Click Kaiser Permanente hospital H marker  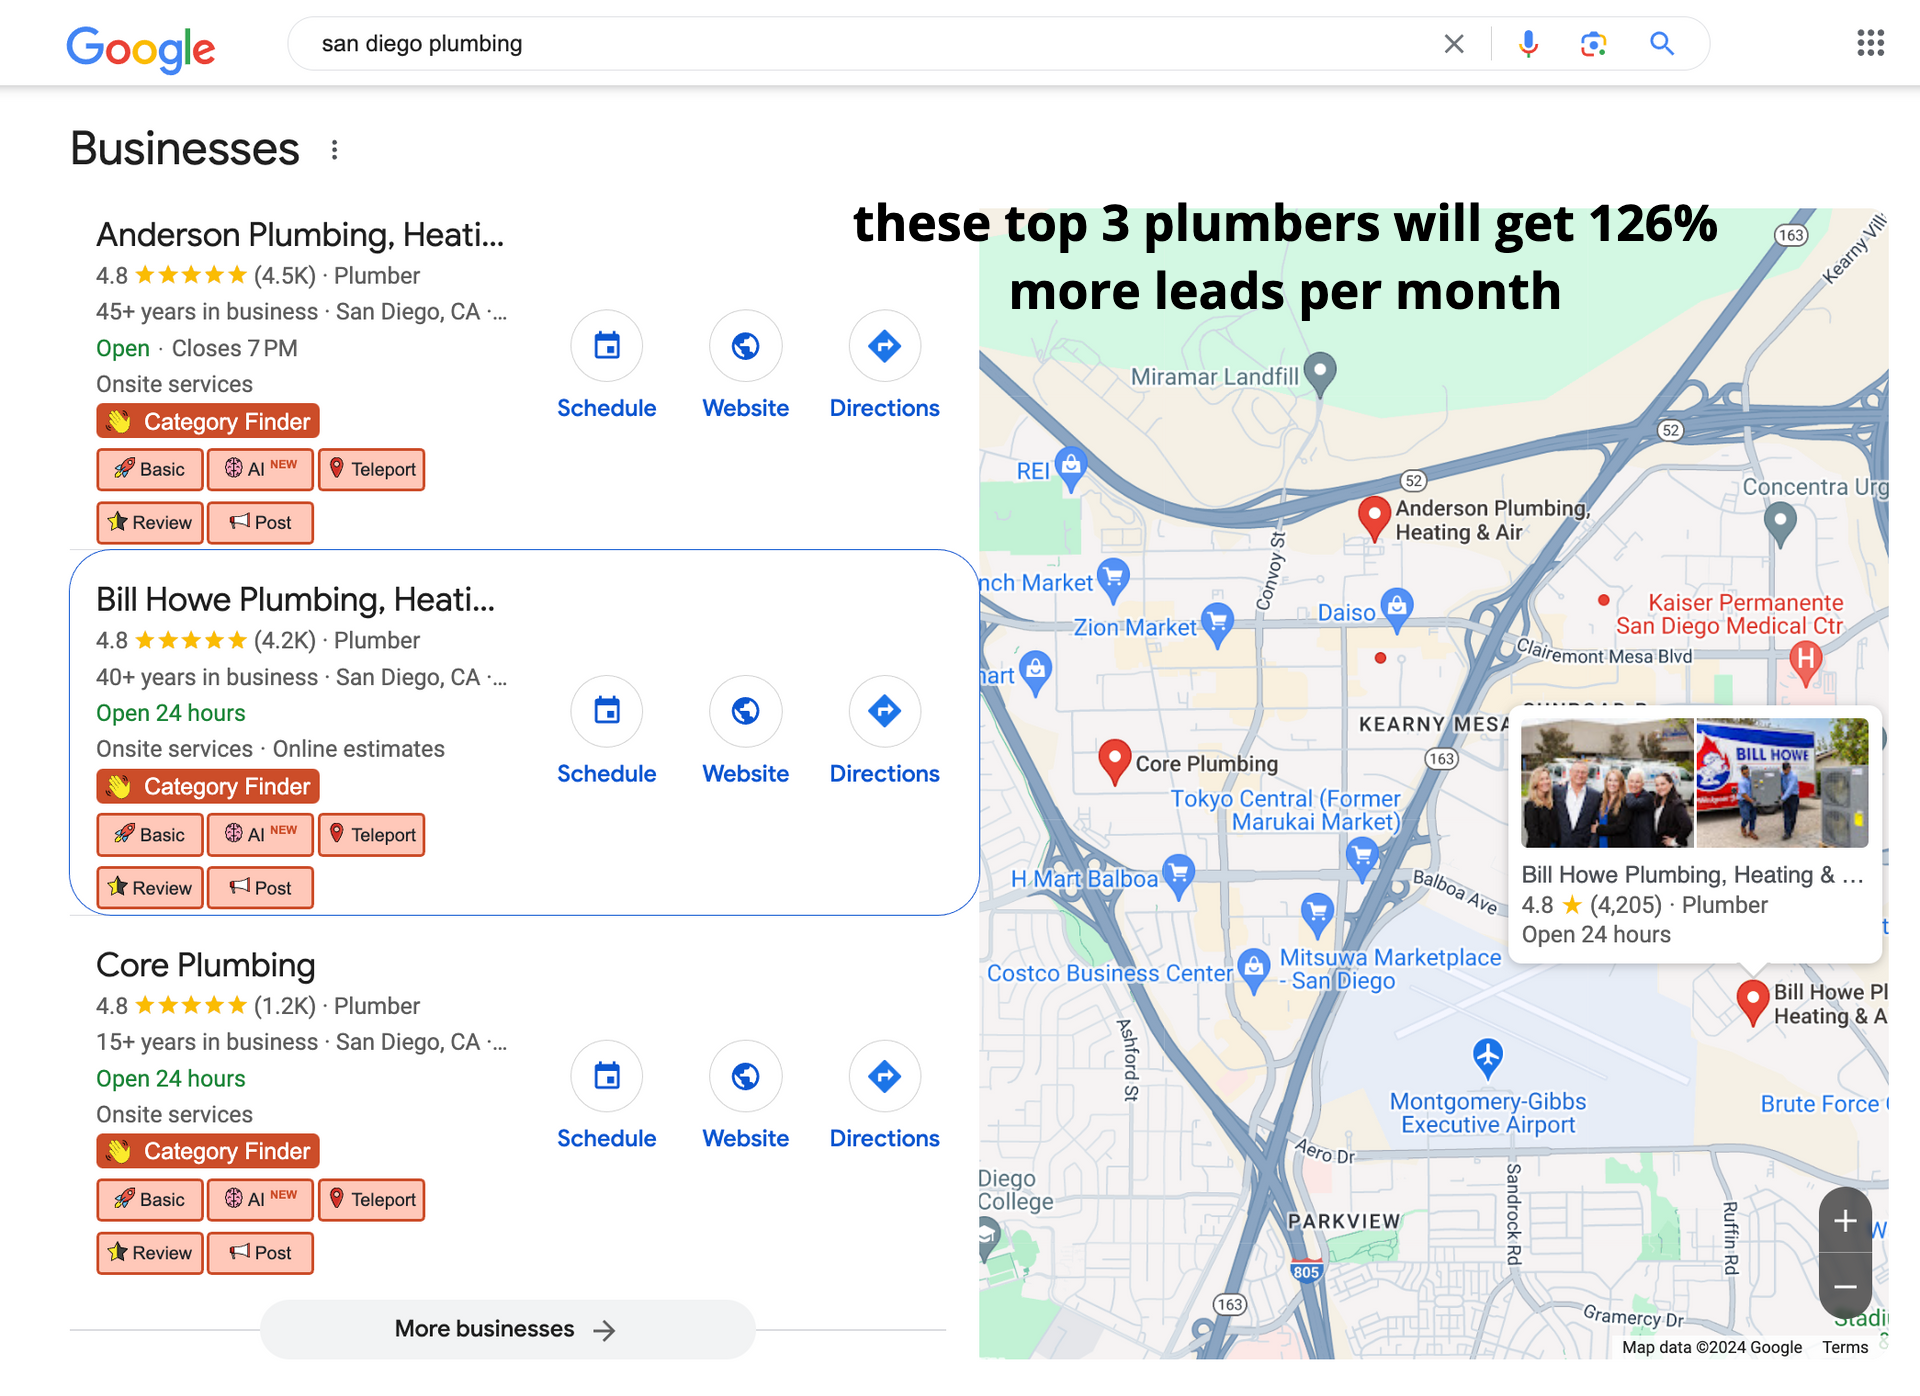[1805, 661]
